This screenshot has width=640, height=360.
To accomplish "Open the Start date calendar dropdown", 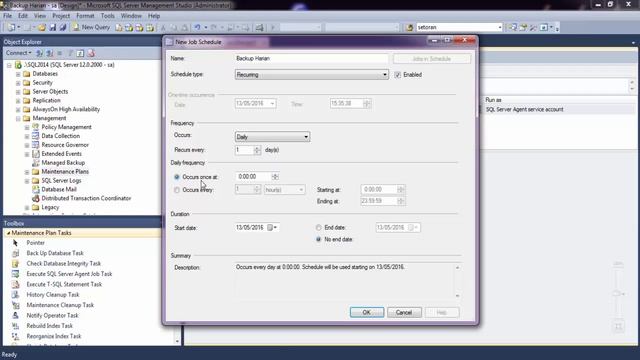I will point(272,228).
